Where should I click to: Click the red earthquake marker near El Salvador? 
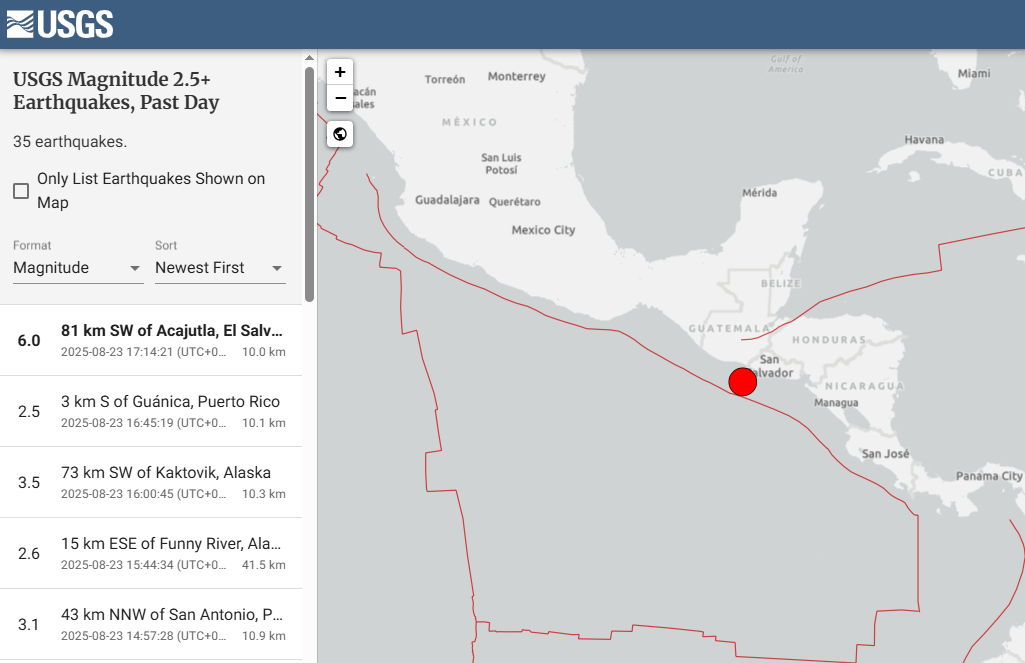[x=742, y=382]
